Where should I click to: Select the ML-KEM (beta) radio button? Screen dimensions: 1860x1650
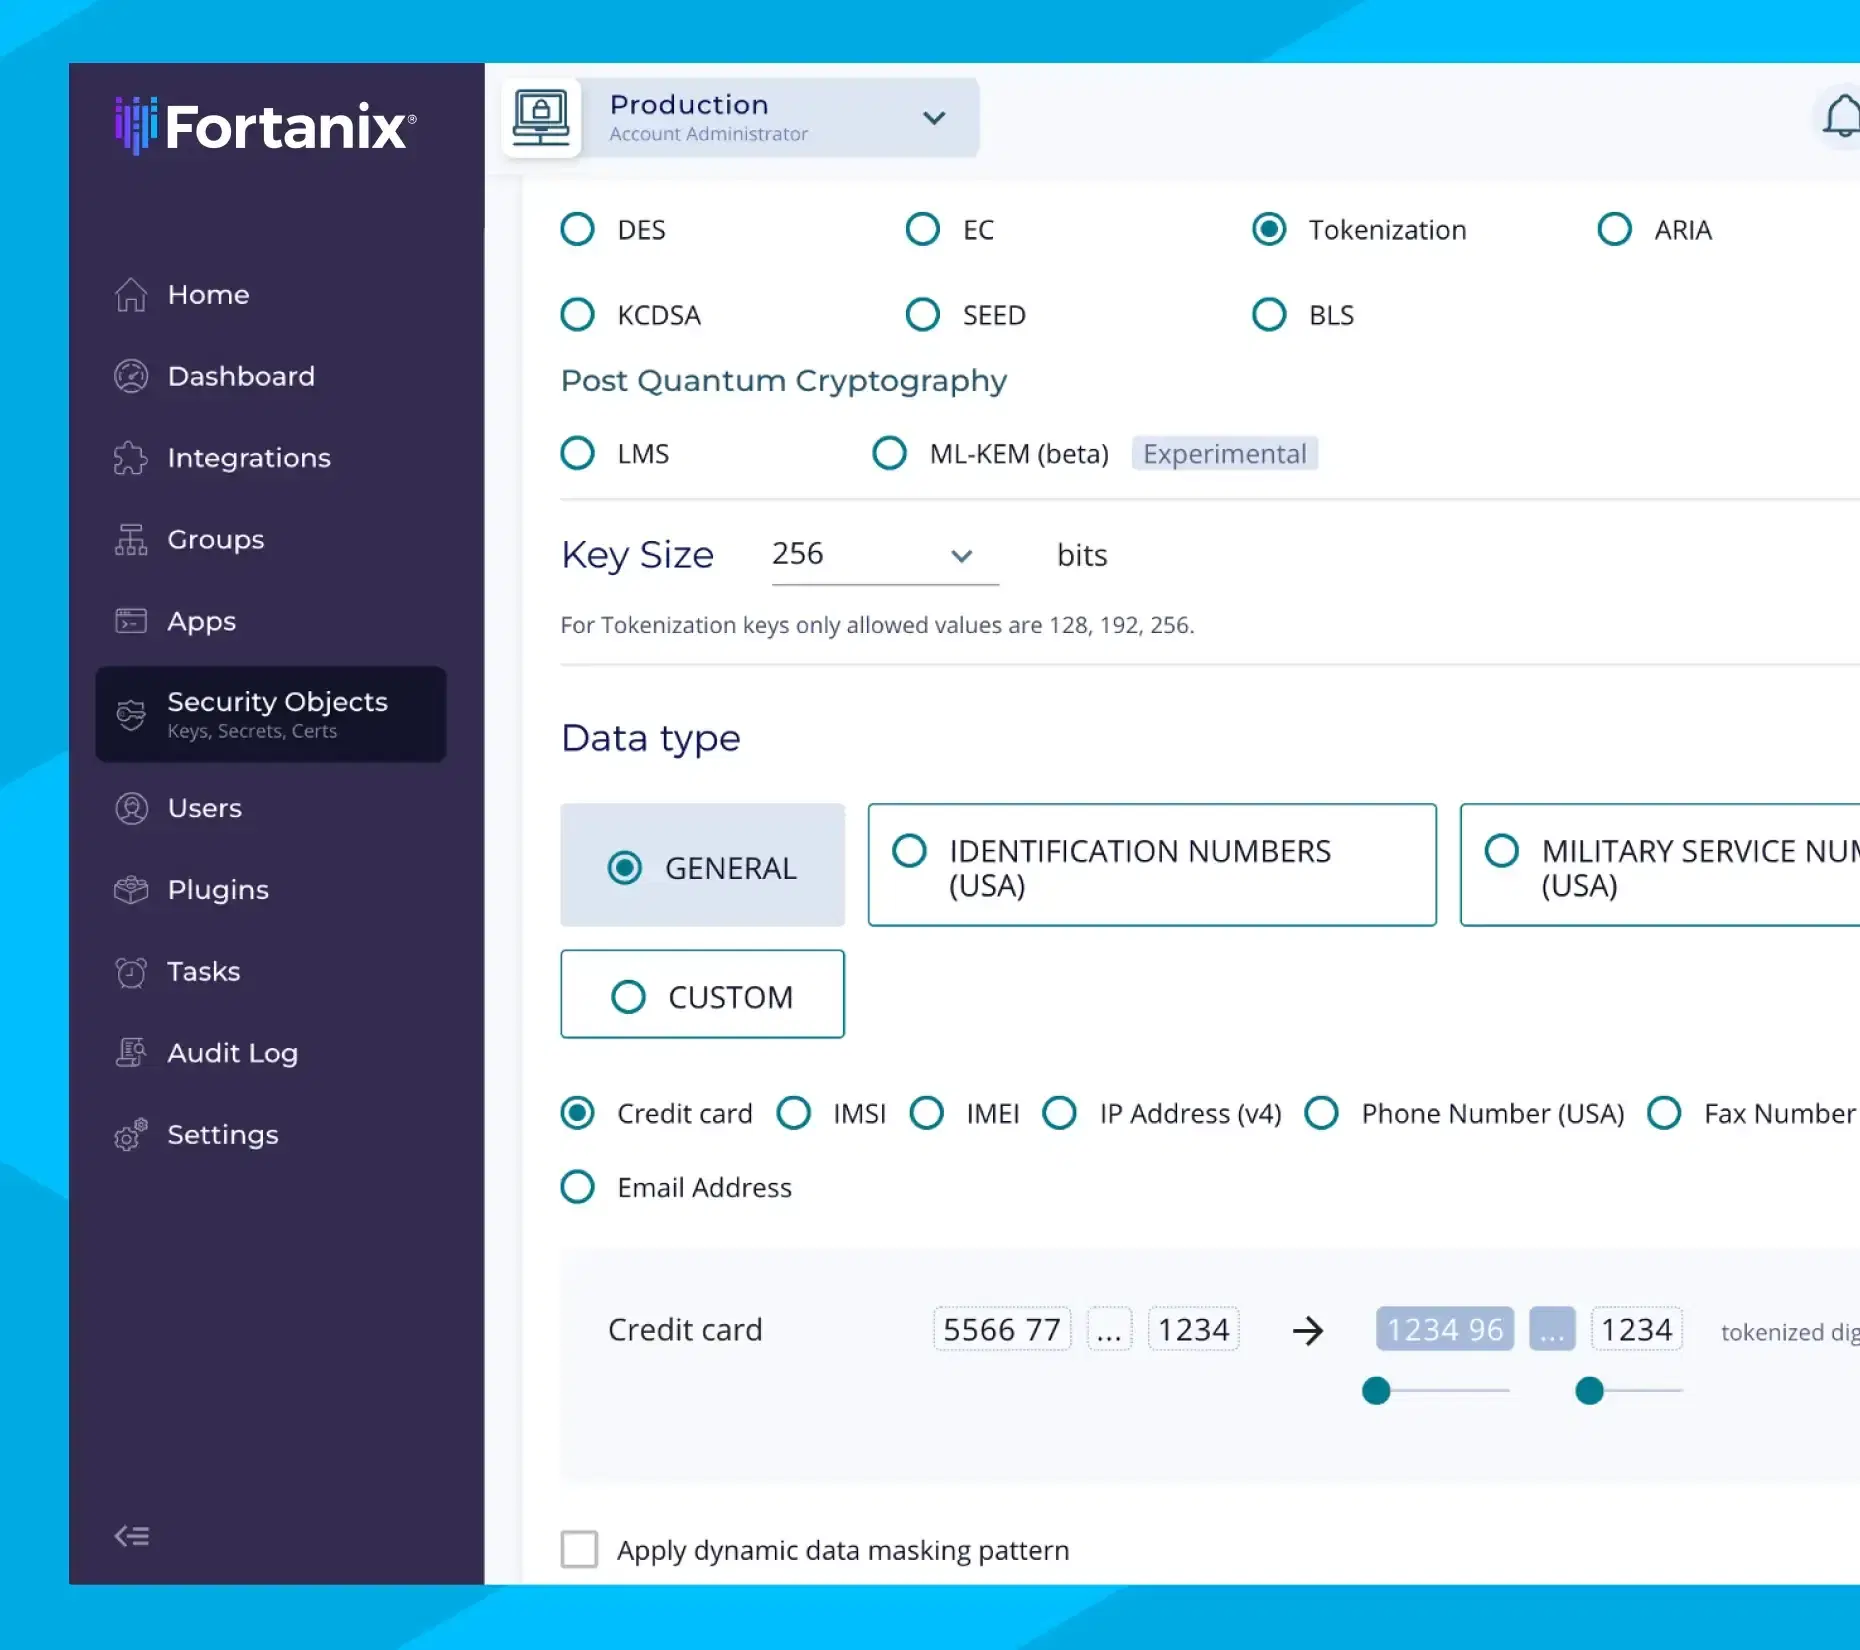pos(889,453)
